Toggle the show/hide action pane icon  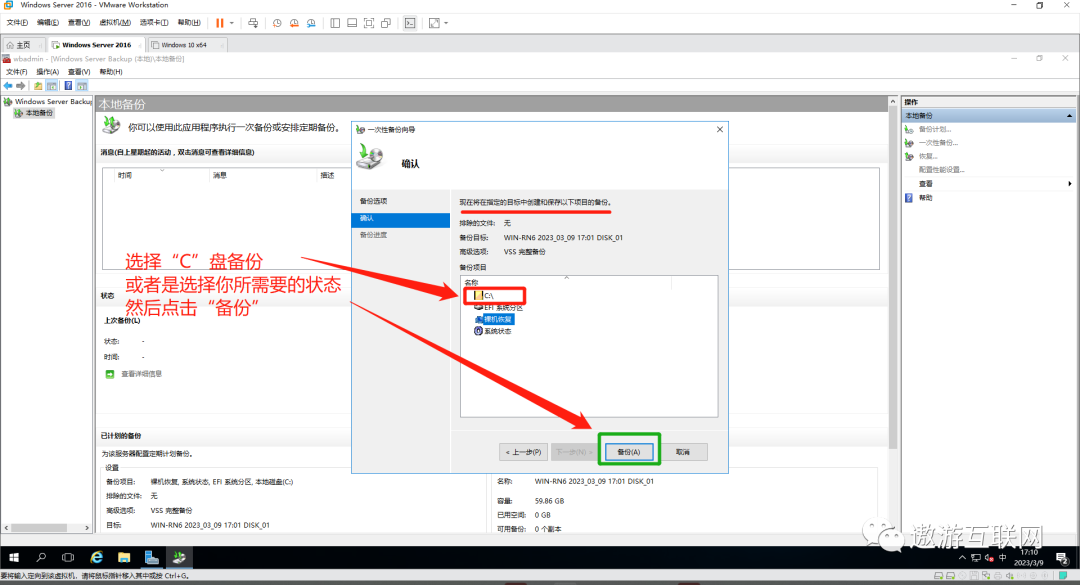[x=82, y=86]
